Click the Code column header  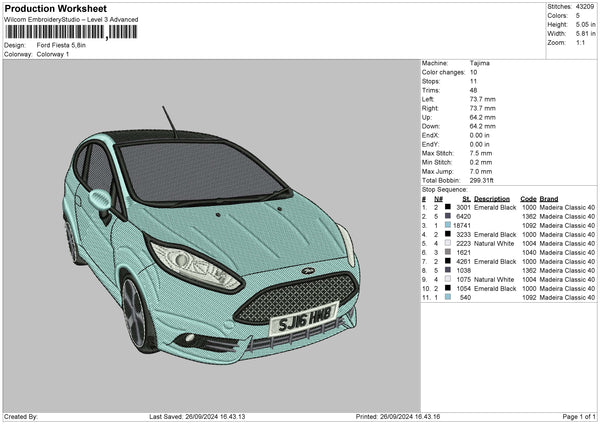(528, 199)
